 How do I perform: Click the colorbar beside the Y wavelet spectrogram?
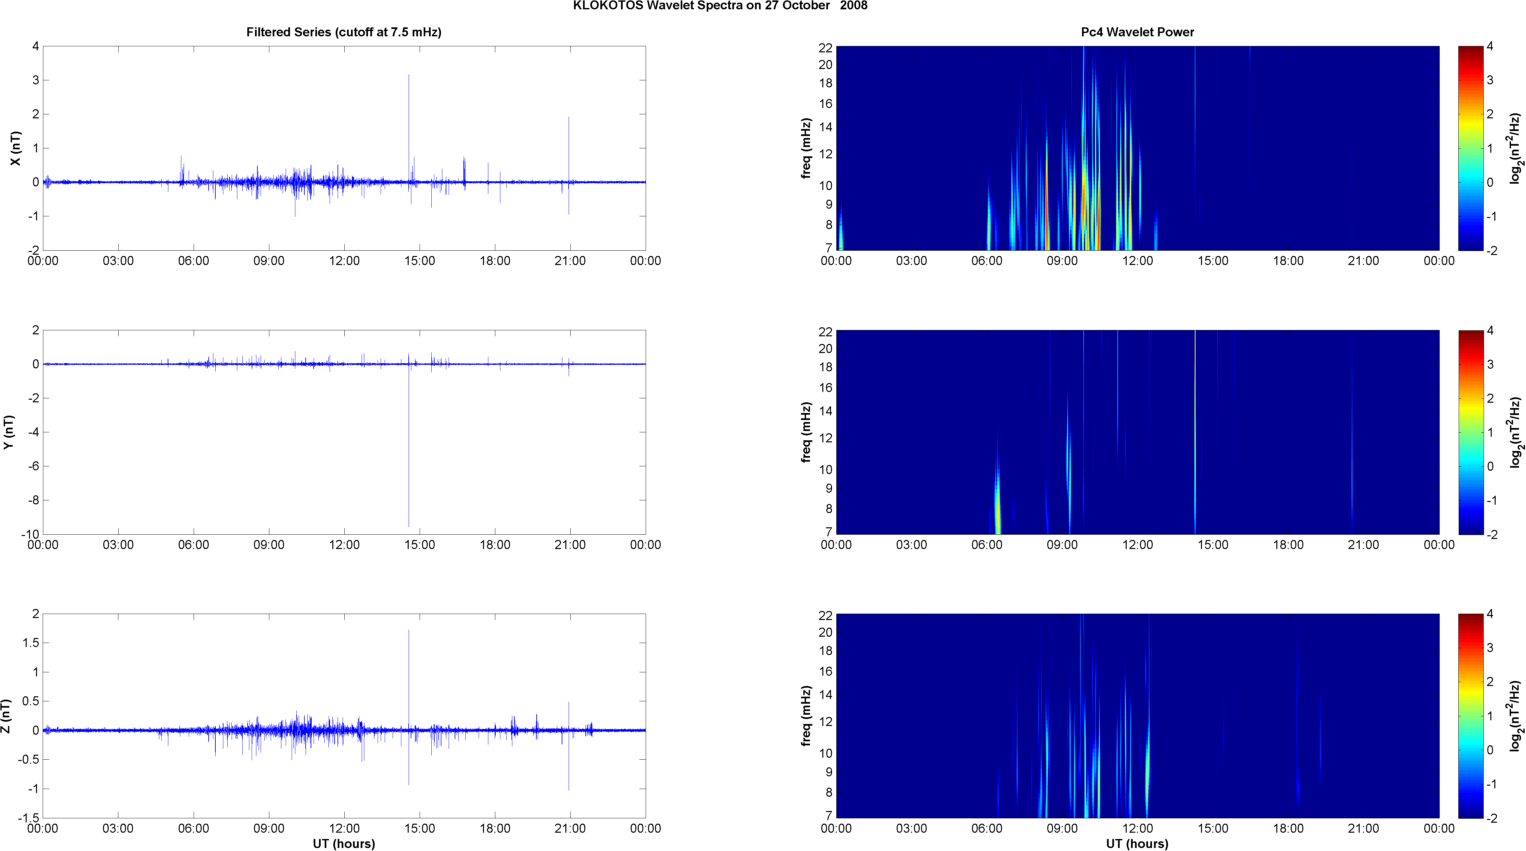(1470, 432)
